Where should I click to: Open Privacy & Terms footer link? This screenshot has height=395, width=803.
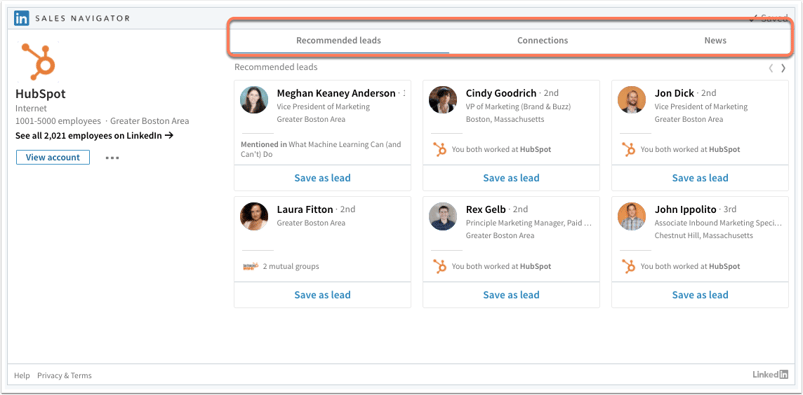click(65, 376)
